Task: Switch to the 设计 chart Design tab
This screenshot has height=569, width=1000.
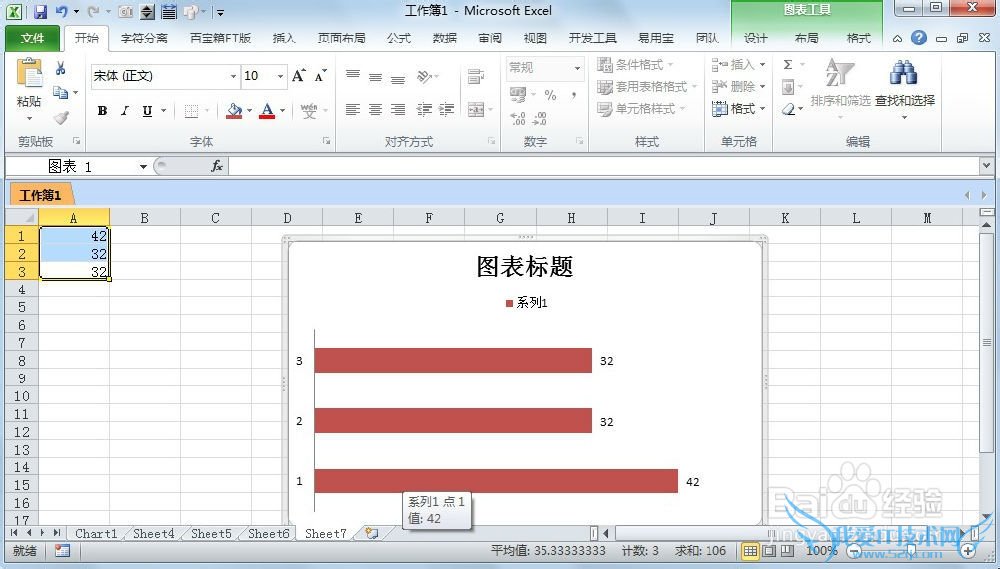Action: [x=756, y=38]
